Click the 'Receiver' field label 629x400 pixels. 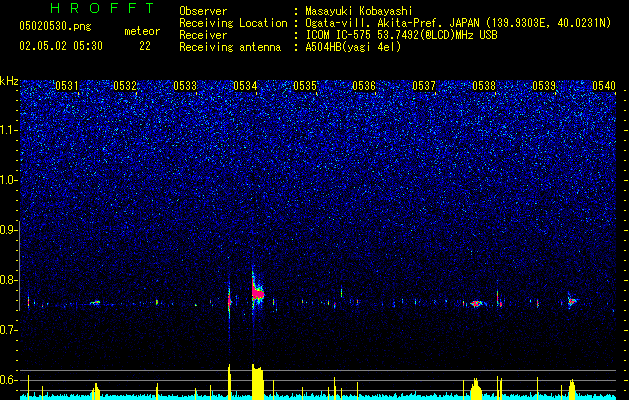tap(203, 35)
